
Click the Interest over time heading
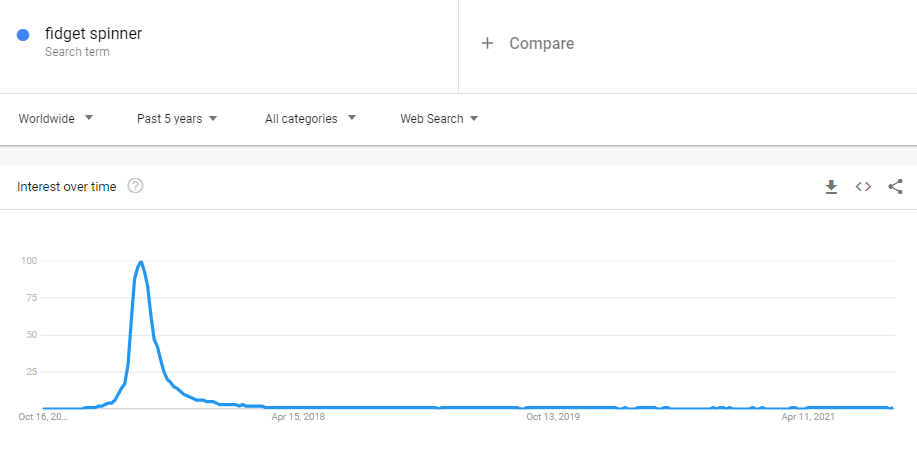(x=67, y=187)
